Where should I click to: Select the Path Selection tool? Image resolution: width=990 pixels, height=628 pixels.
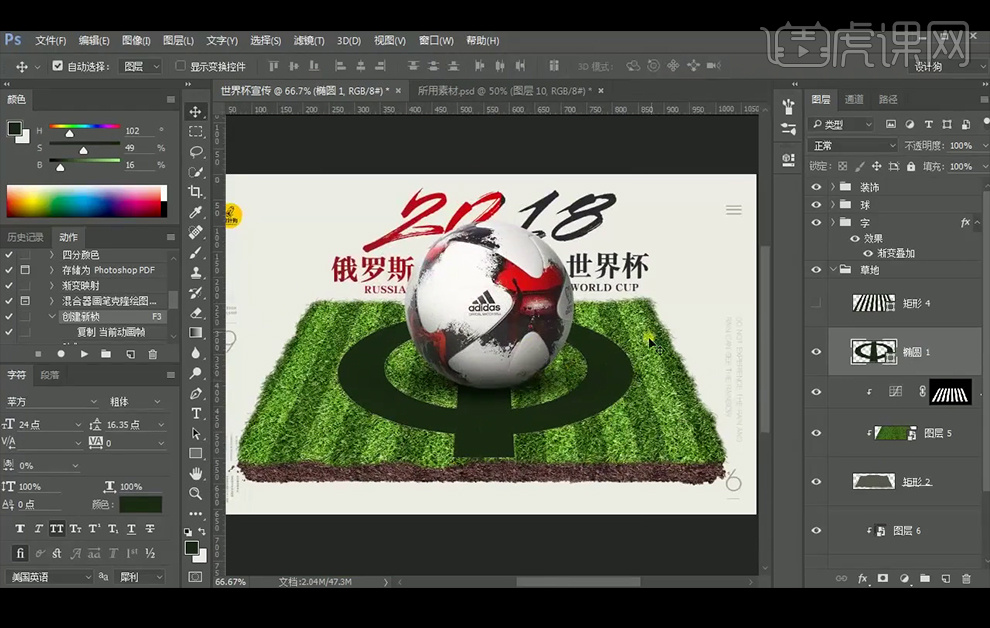click(196, 434)
